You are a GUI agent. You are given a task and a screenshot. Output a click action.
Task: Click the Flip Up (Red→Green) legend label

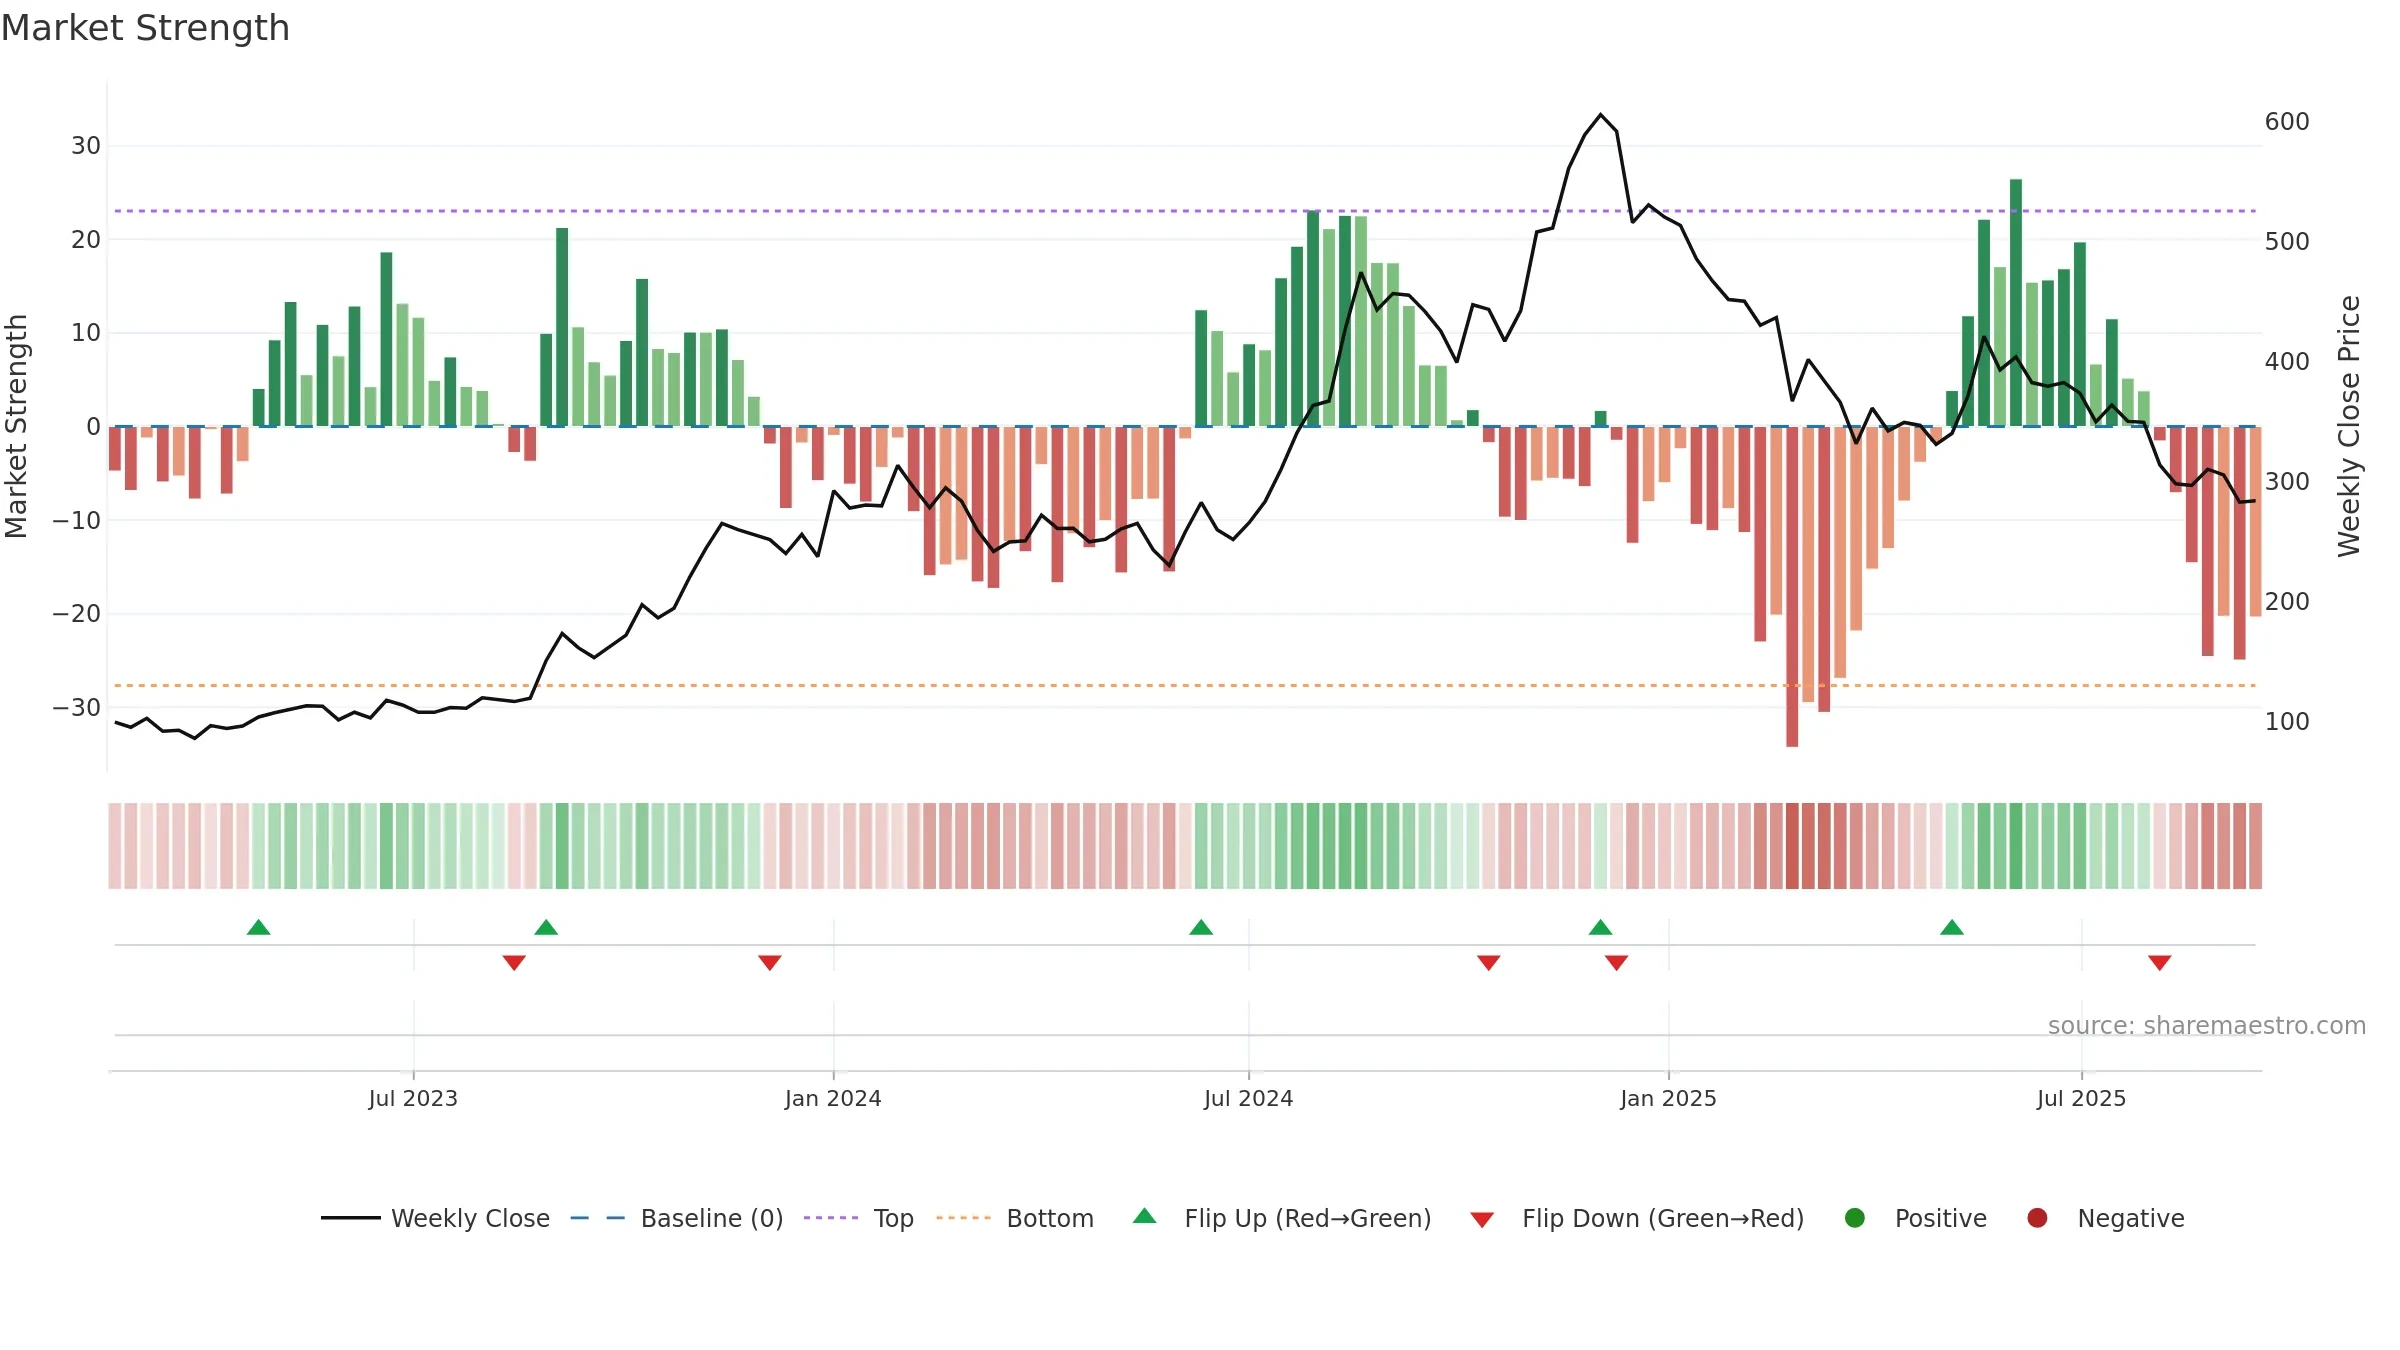click(1308, 1218)
